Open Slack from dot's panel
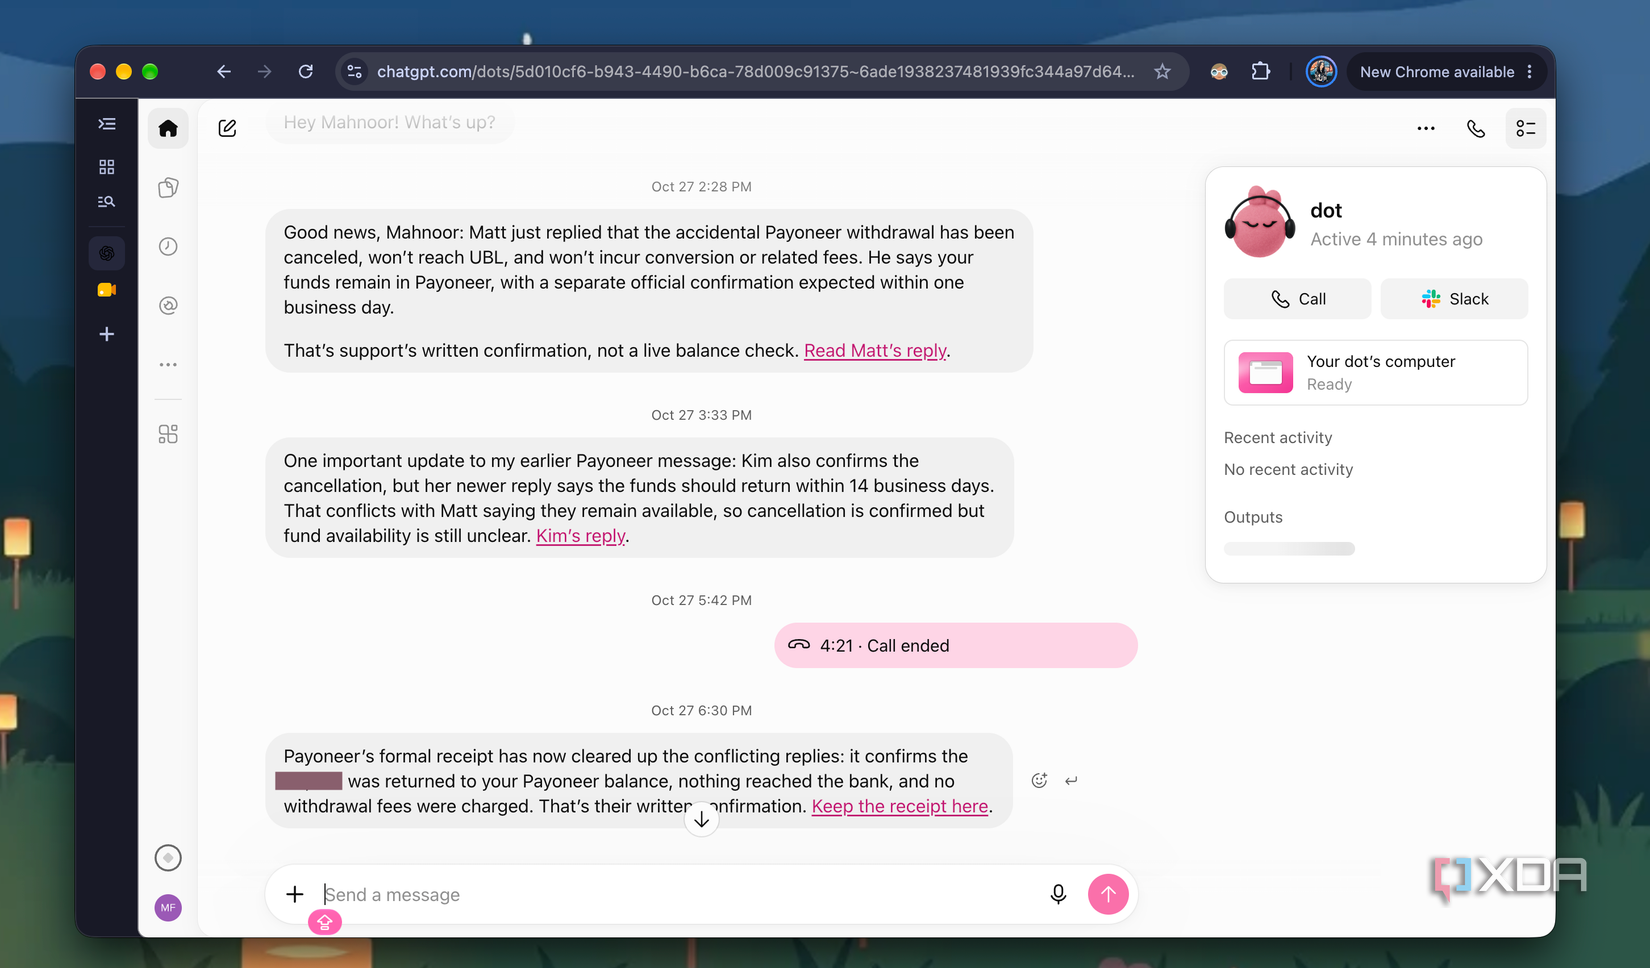The height and width of the screenshot is (968, 1650). [1455, 299]
